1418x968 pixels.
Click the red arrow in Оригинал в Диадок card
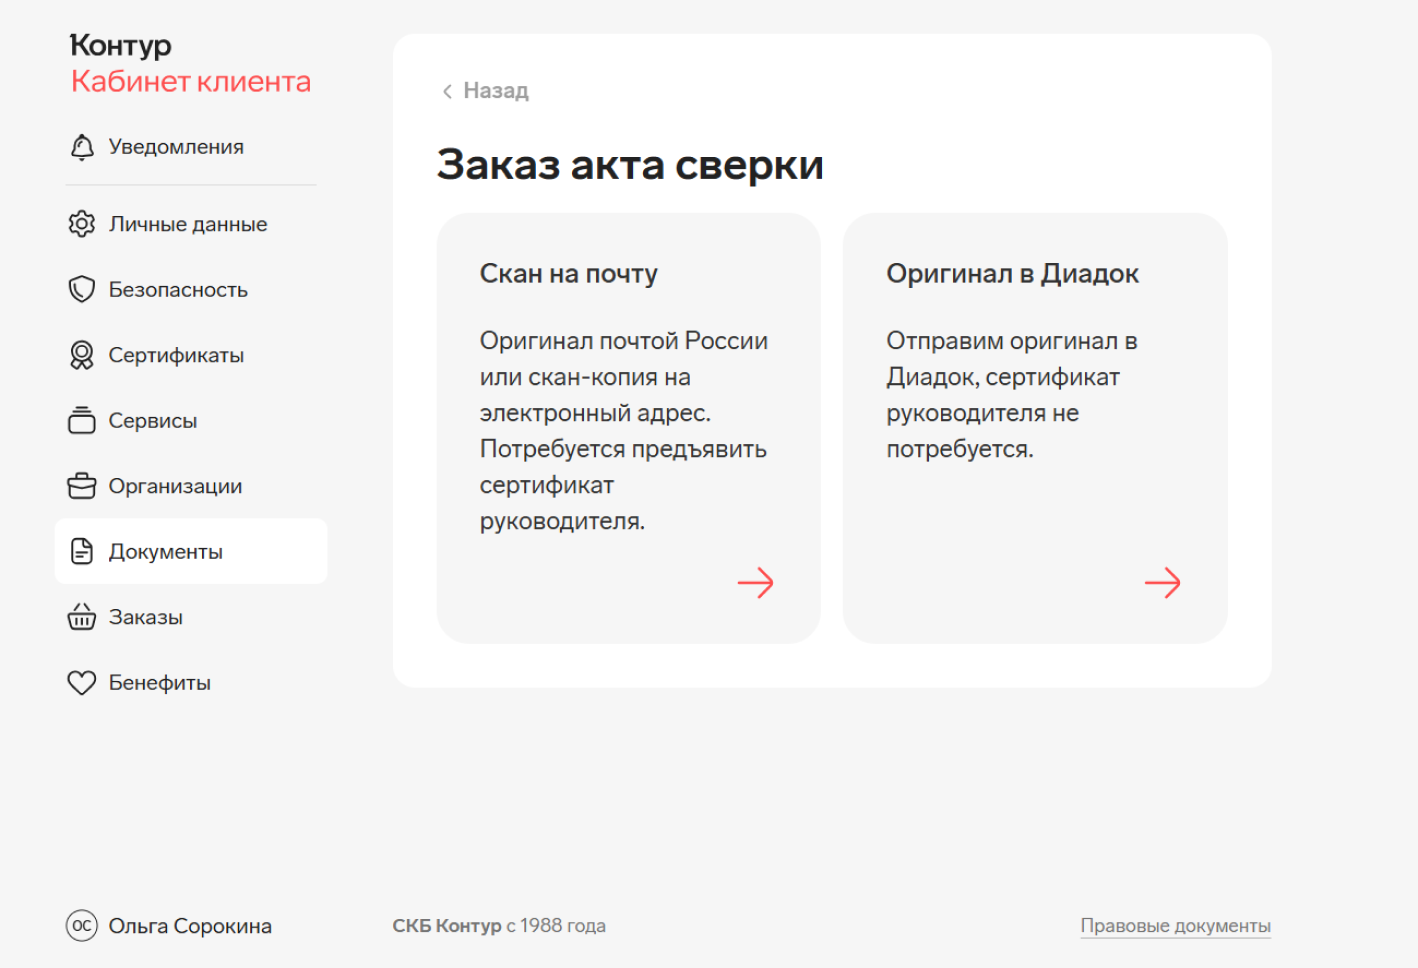point(1163,583)
